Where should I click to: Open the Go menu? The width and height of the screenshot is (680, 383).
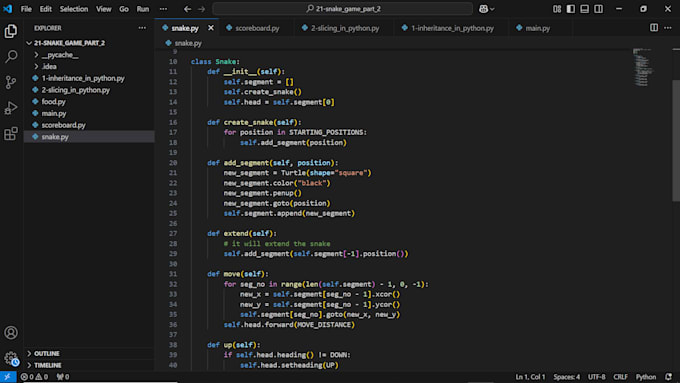point(124,9)
